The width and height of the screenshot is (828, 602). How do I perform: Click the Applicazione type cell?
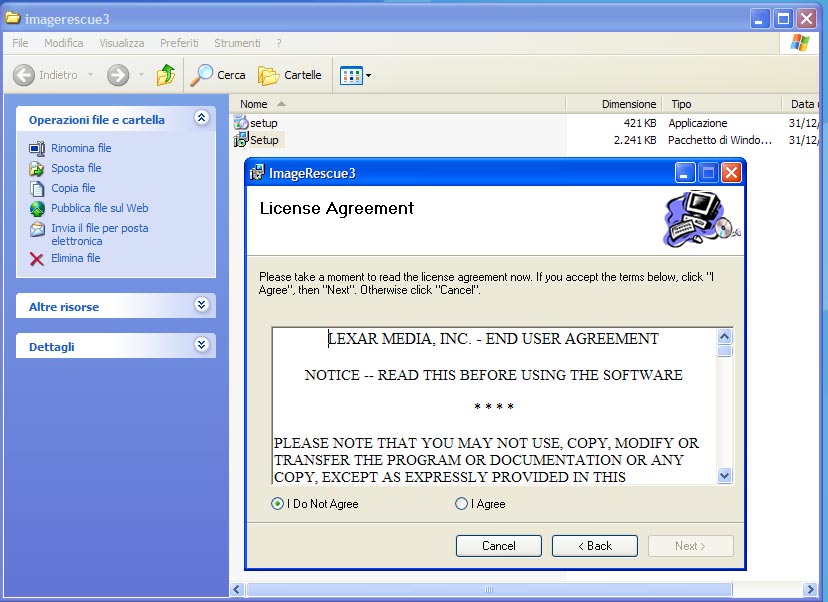pos(698,123)
